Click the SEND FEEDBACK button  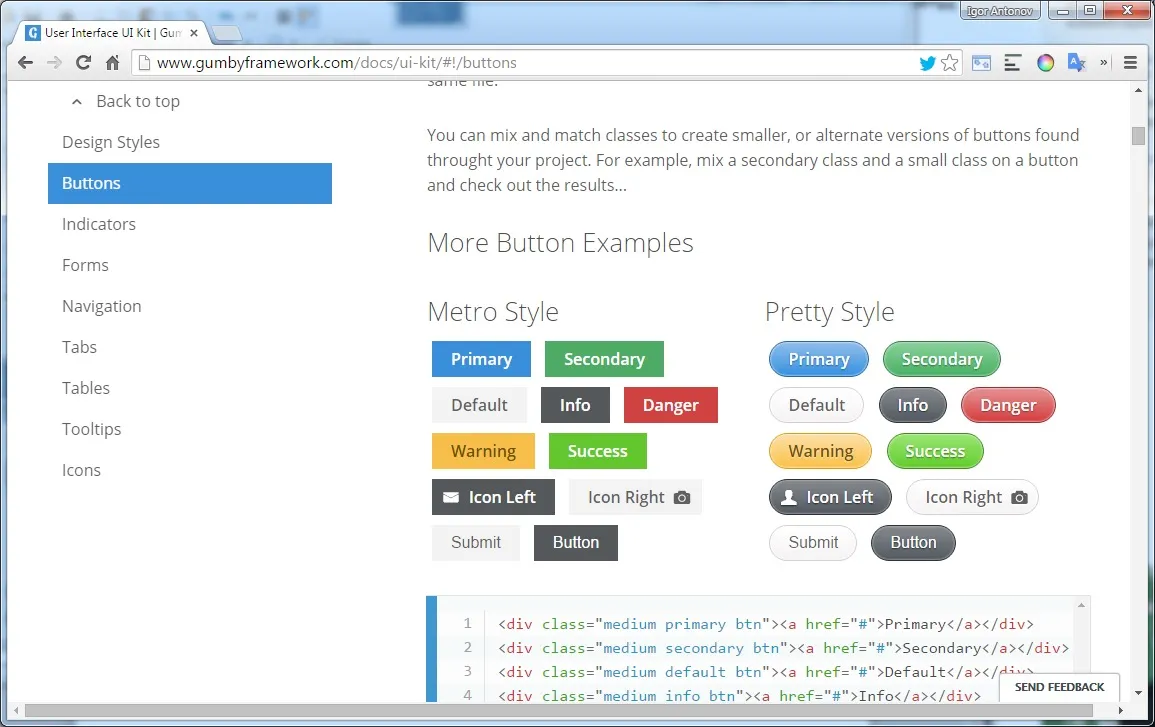click(x=1059, y=687)
